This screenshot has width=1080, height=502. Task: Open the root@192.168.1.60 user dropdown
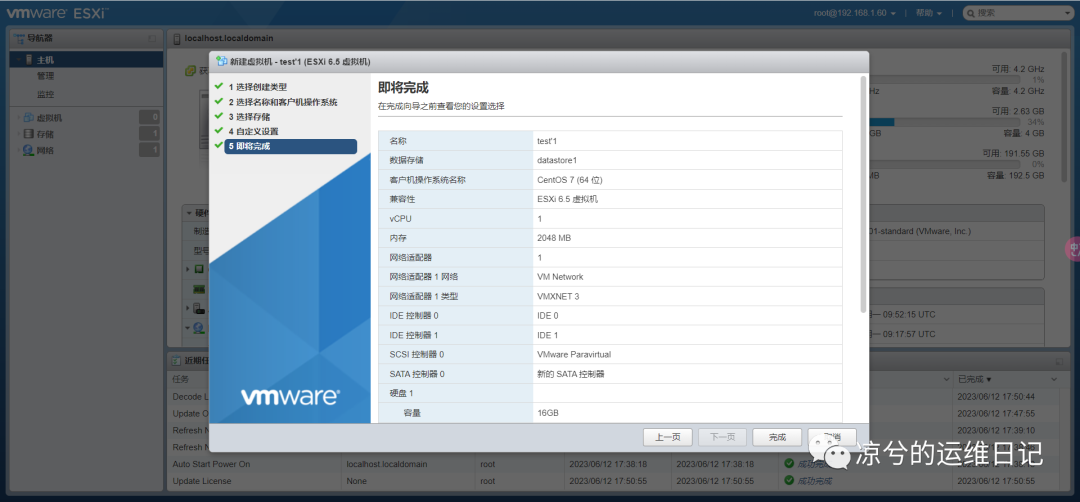click(854, 13)
